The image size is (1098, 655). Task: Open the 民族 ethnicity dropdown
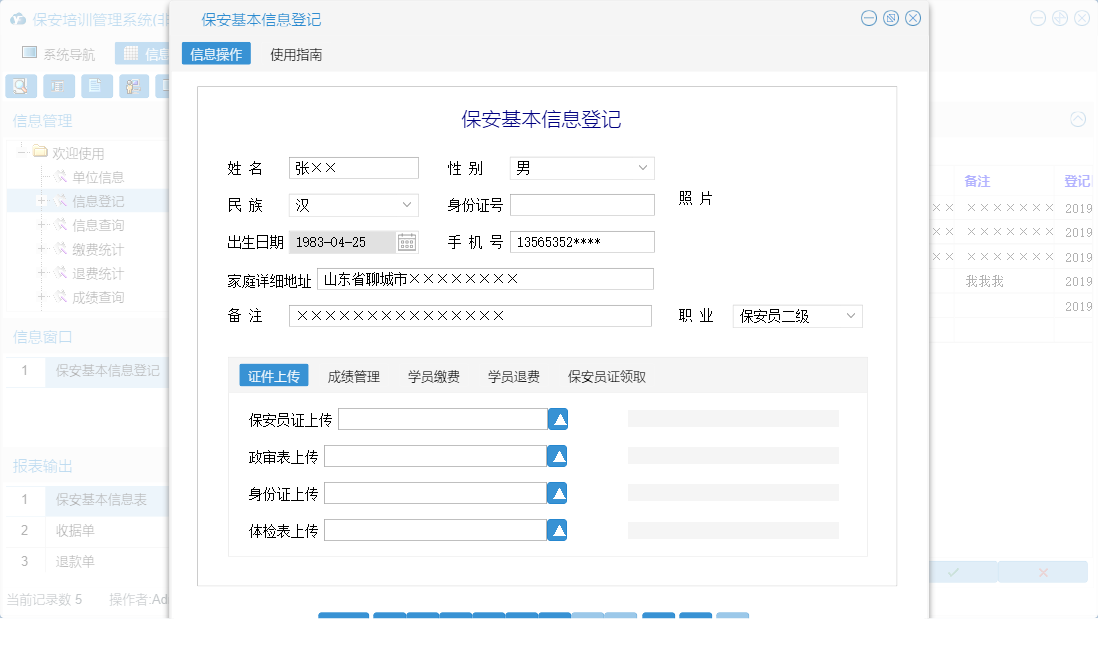pos(409,204)
